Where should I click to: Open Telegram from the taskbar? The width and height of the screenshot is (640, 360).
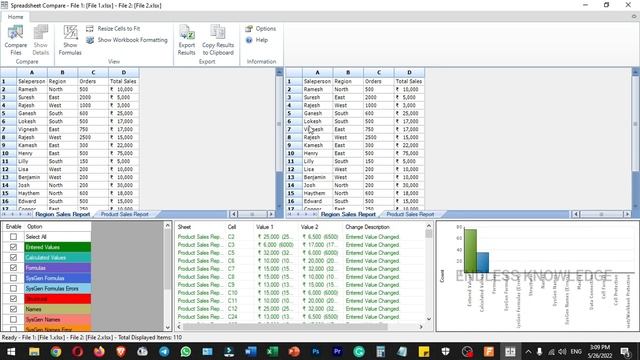(164, 351)
